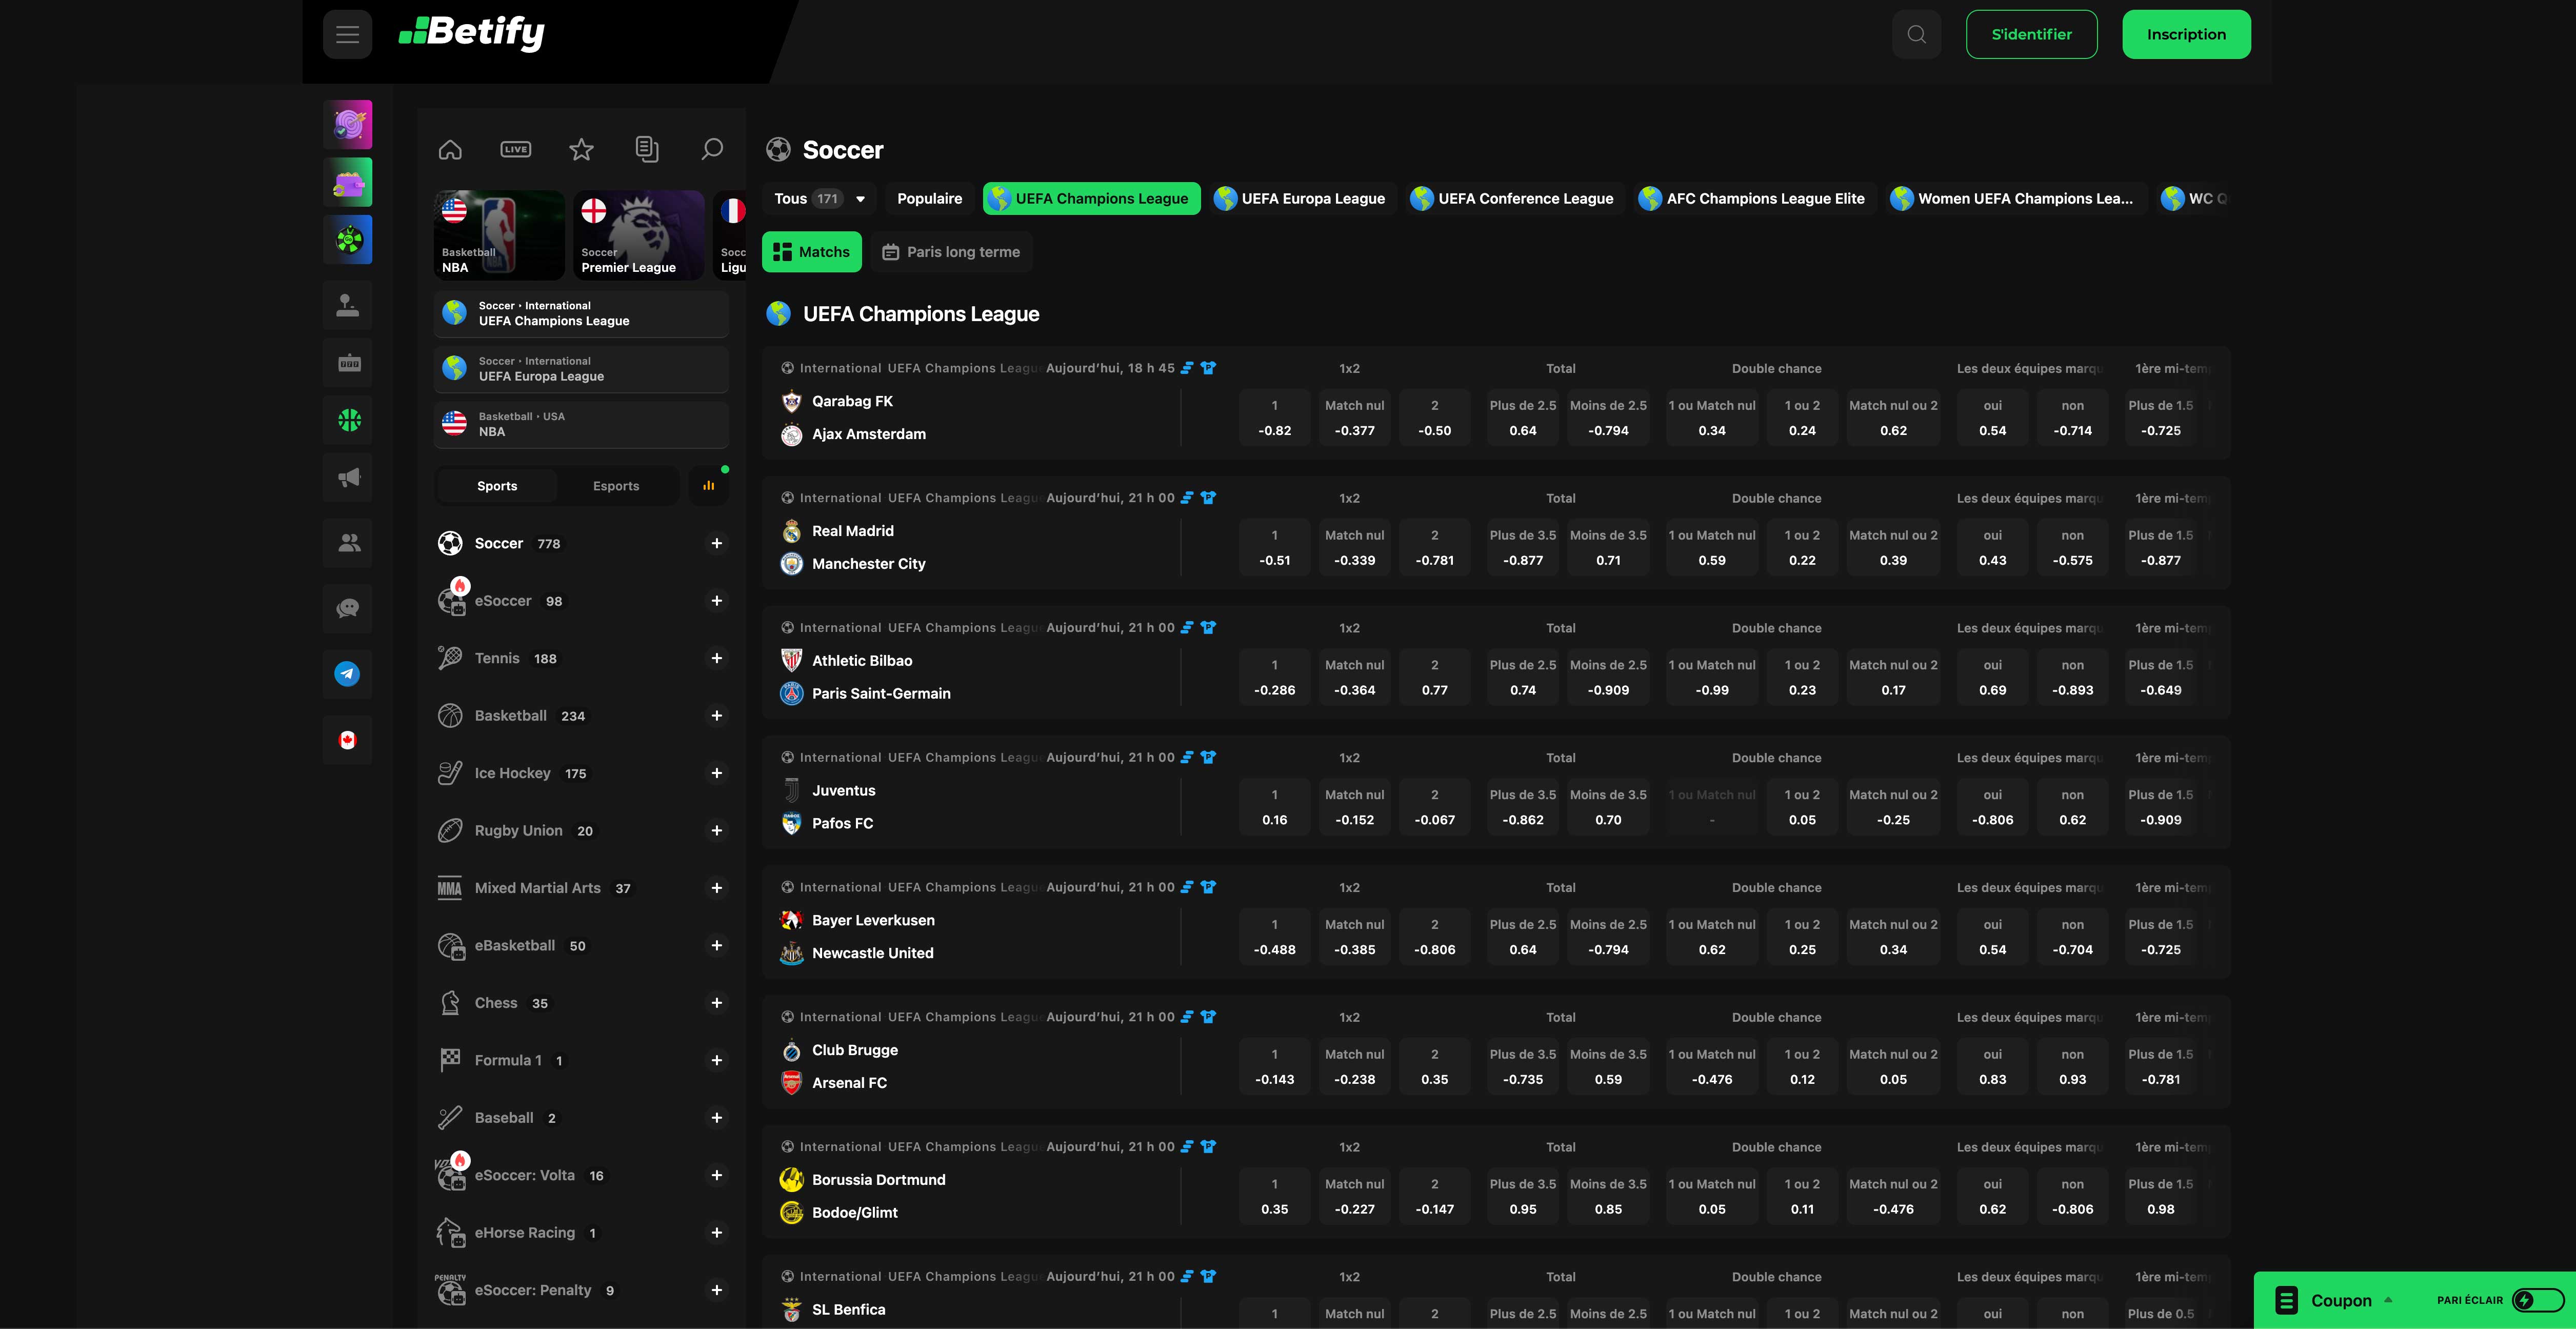This screenshot has width=2576, height=1329.
Task: Open the Telegram icon in the left rail
Action: point(347,673)
